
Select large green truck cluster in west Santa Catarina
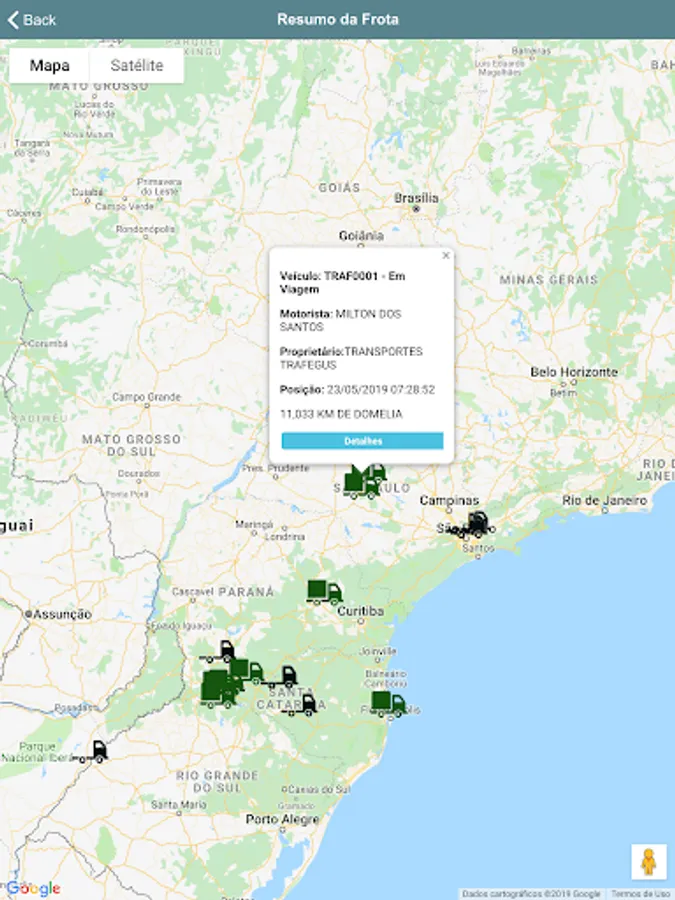click(x=220, y=689)
